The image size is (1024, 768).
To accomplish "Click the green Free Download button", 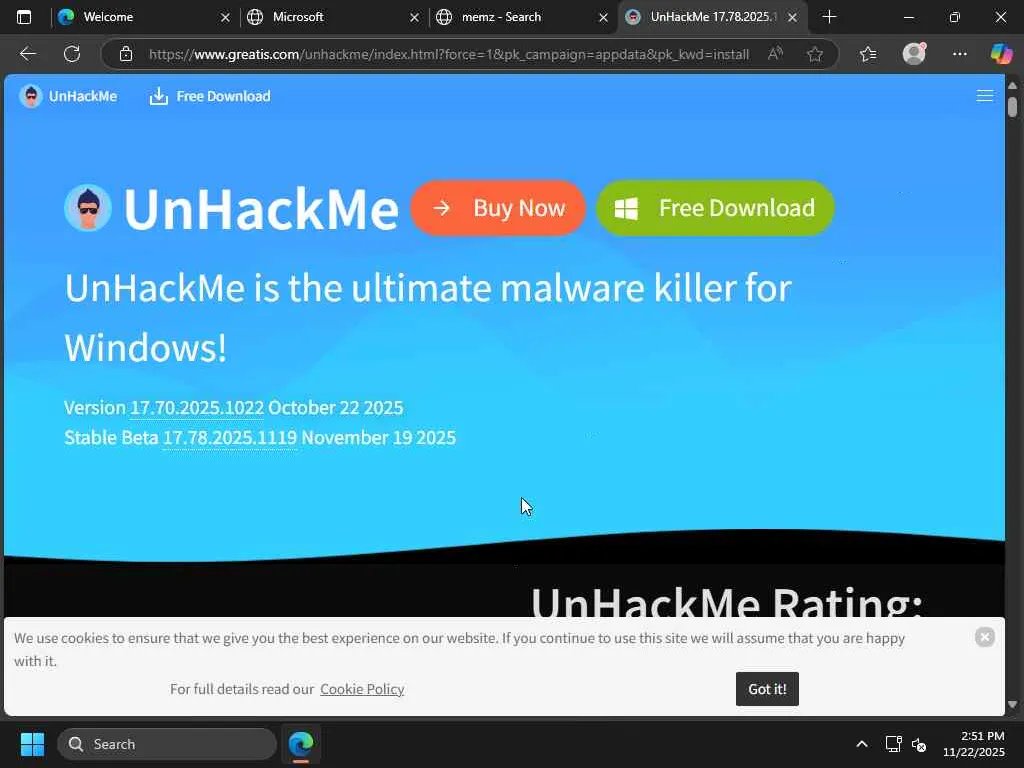I will [715, 208].
